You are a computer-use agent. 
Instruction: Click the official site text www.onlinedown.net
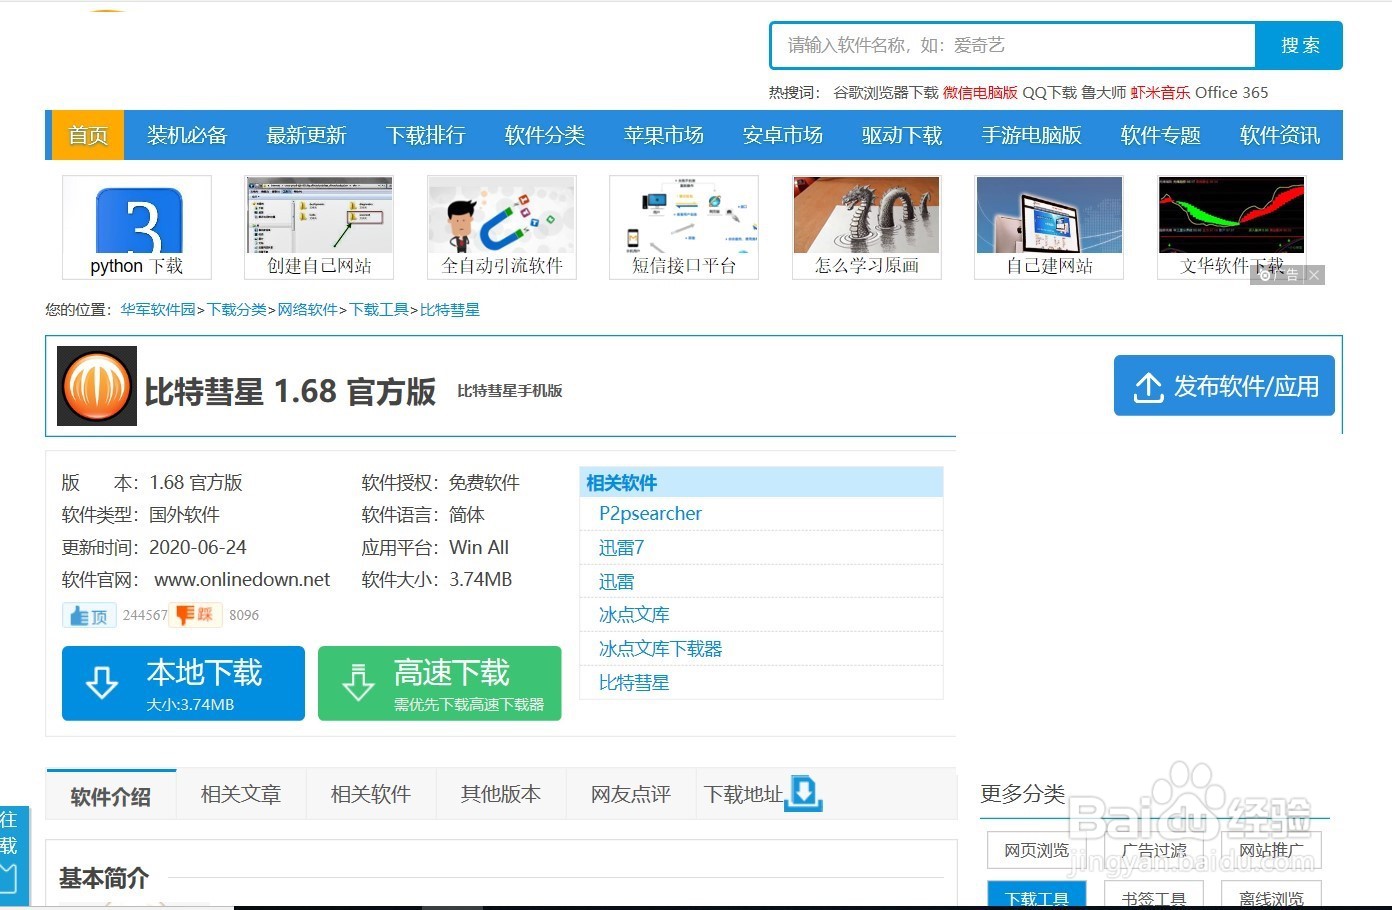click(x=242, y=580)
